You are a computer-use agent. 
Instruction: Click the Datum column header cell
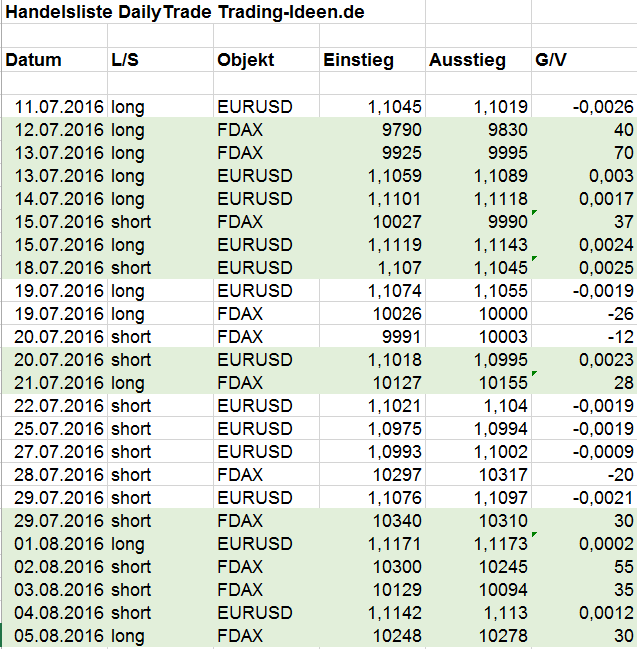pos(55,60)
